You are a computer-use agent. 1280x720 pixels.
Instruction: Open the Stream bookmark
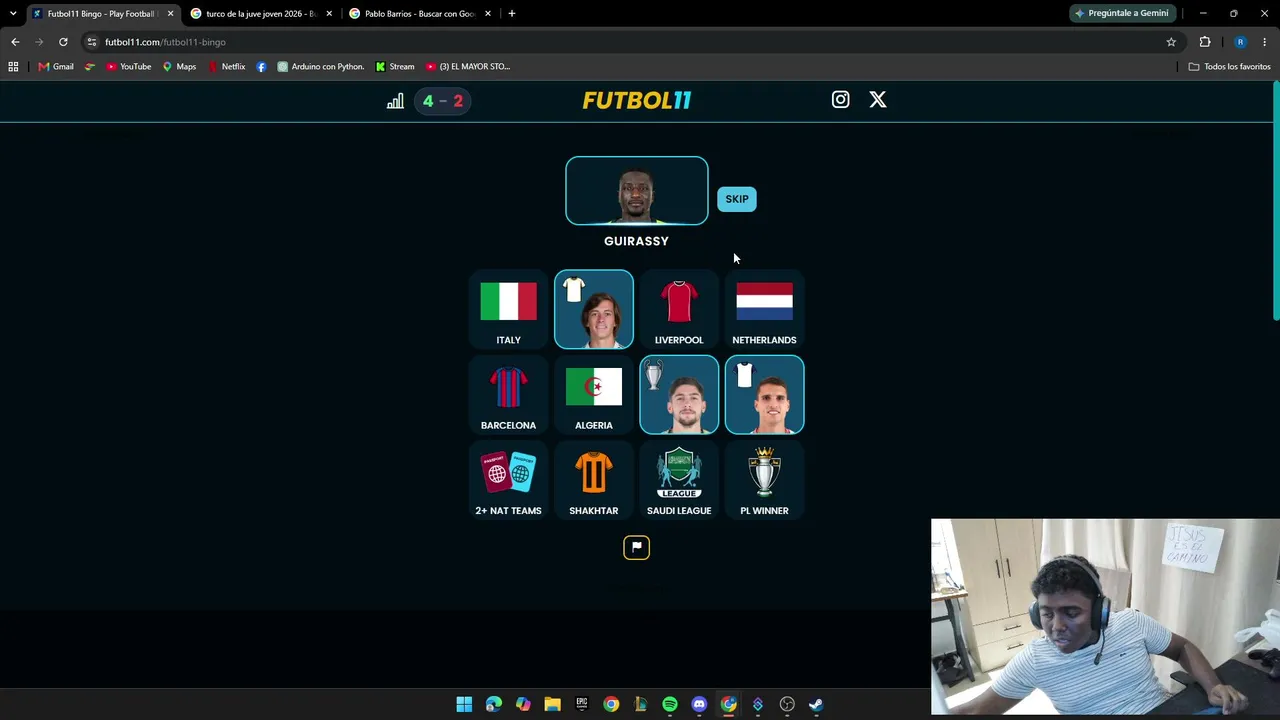pyautogui.click(x=395, y=67)
